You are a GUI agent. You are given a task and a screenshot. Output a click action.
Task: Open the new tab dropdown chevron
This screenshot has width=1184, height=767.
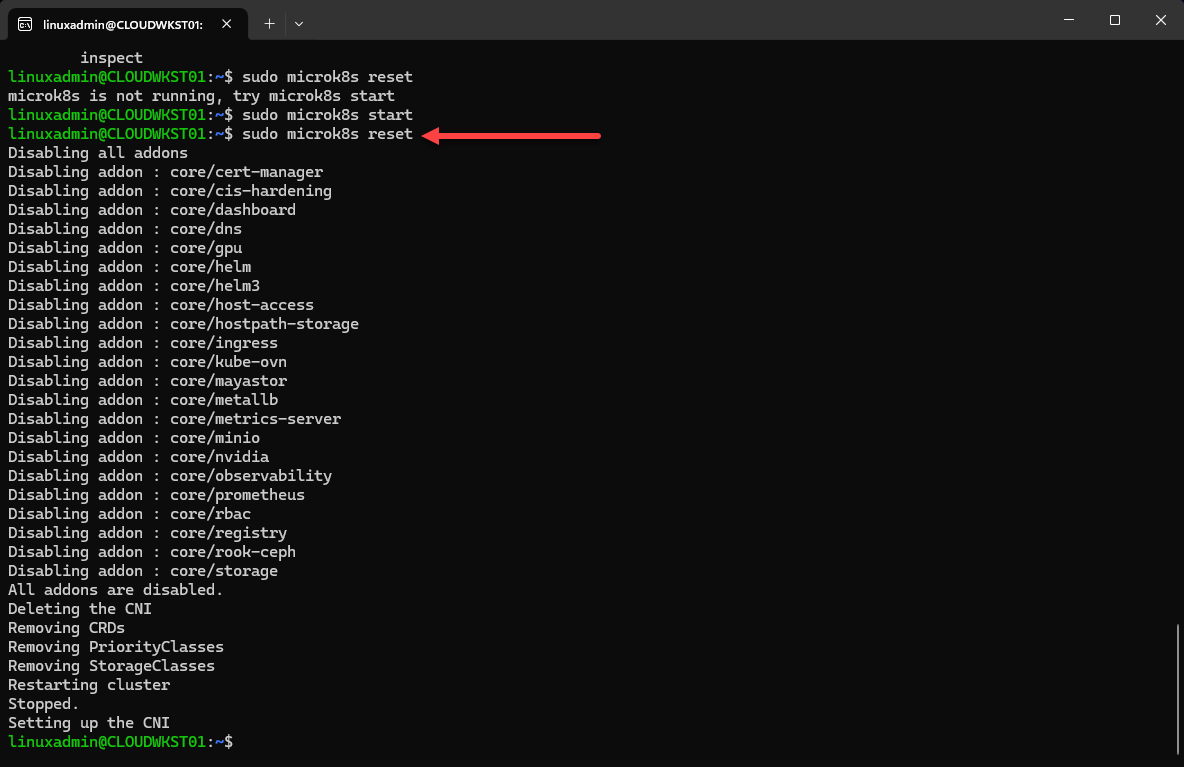click(x=298, y=22)
